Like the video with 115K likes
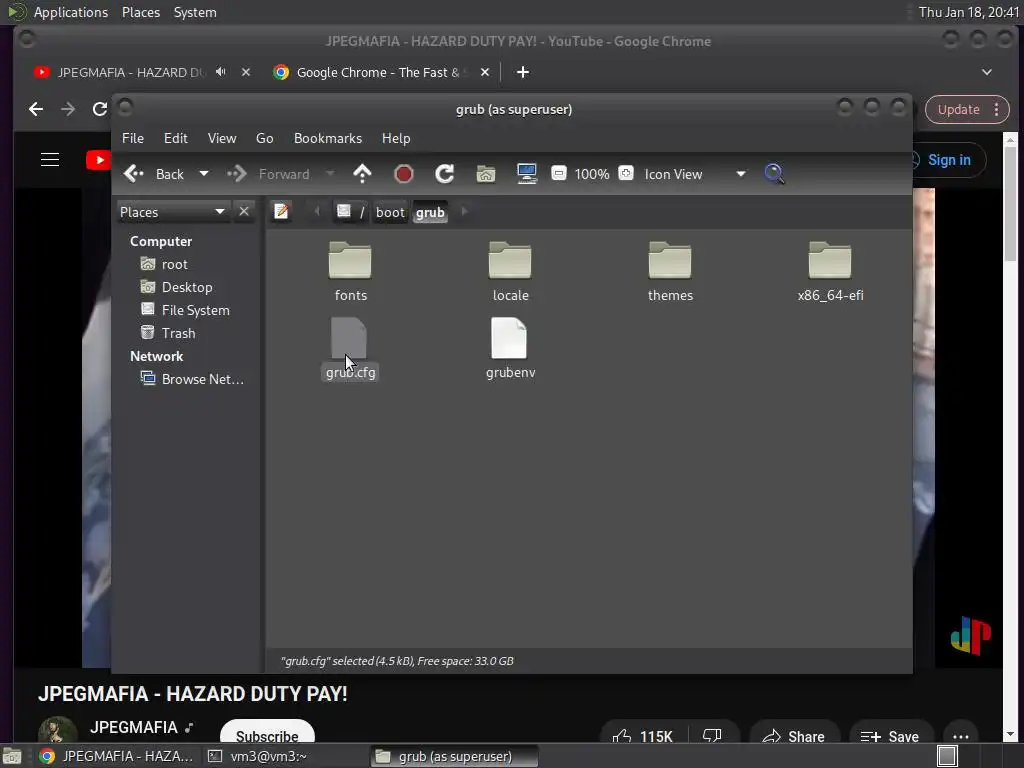Image resolution: width=1024 pixels, height=768 pixels. (x=642, y=736)
